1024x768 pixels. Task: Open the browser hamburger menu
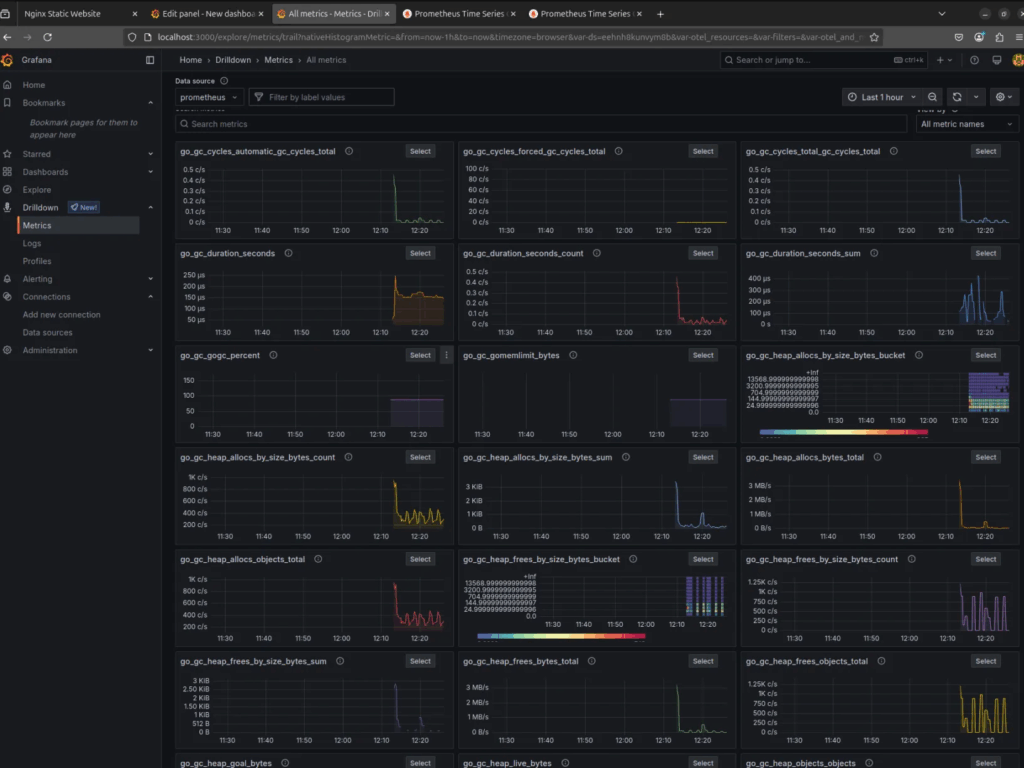click(1019, 37)
